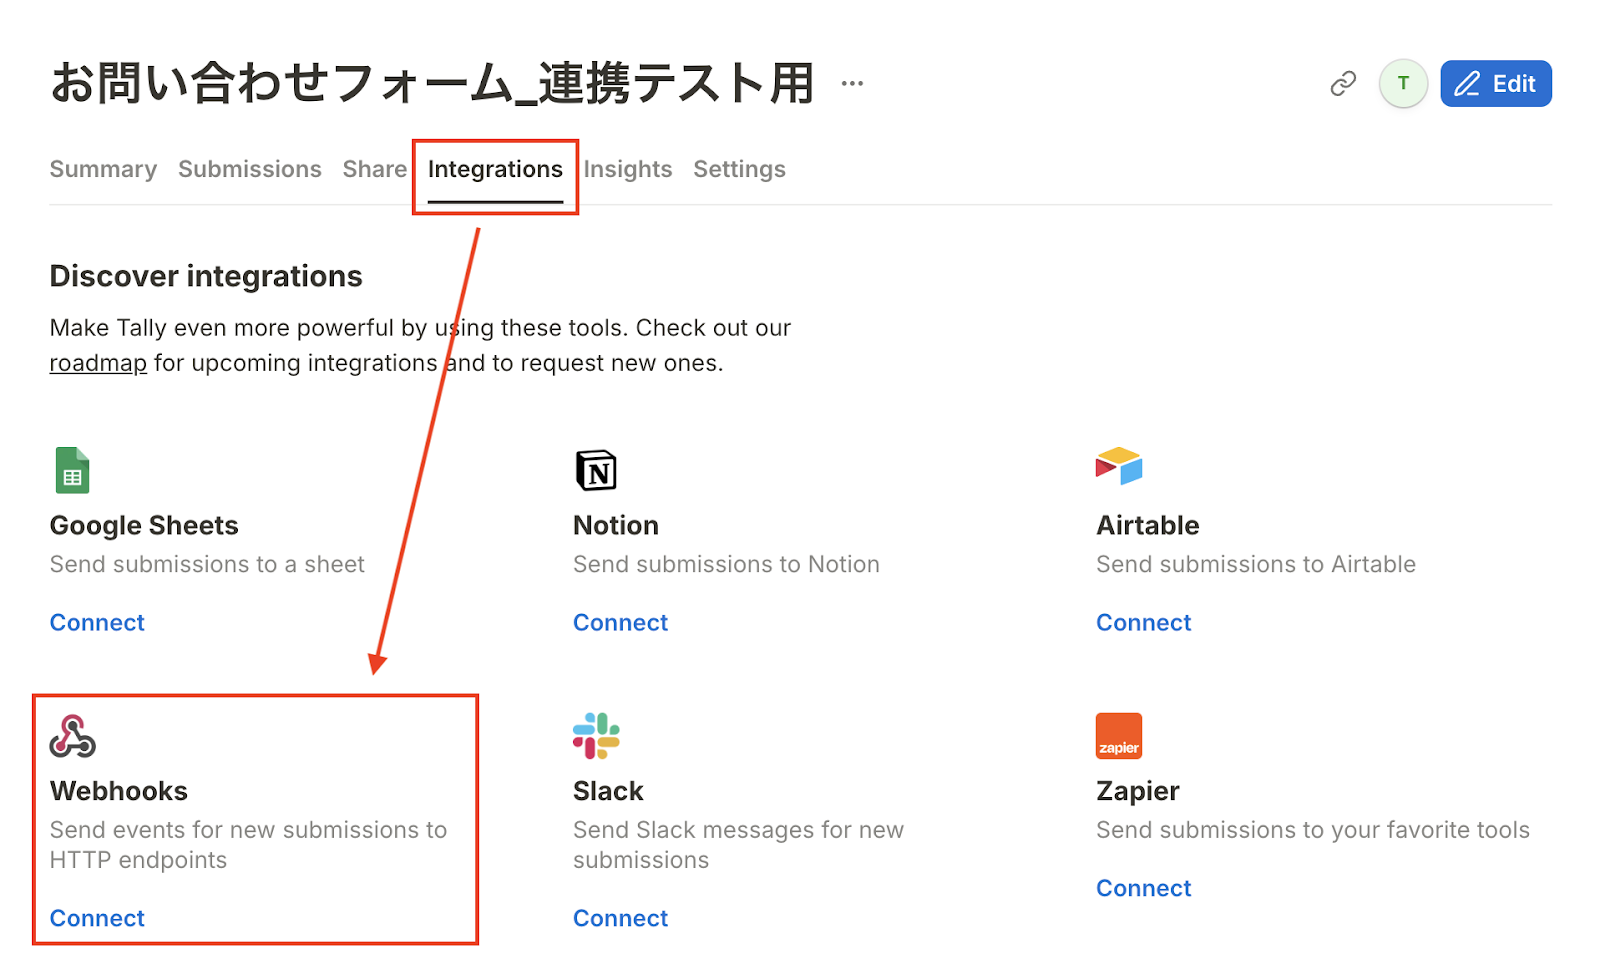Open the T user avatar

point(1403,84)
